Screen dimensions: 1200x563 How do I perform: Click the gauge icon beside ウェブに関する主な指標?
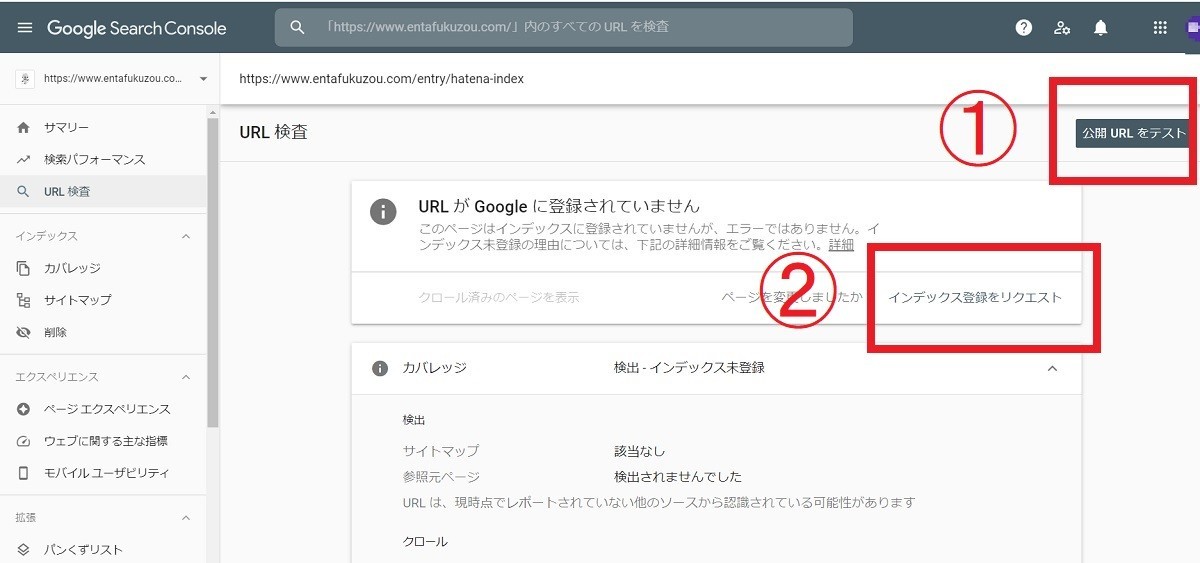24,441
